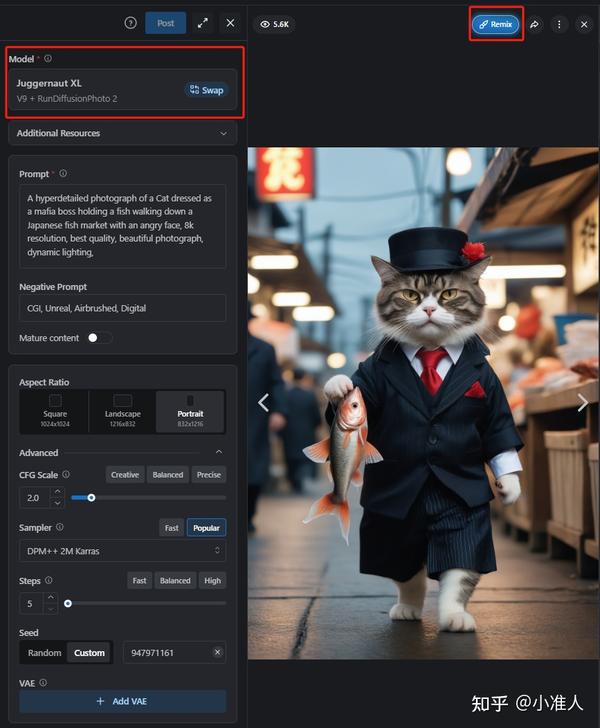Click the Model info icon
The image size is (600, 728).
pyautogui.click(x=48, y=58)
